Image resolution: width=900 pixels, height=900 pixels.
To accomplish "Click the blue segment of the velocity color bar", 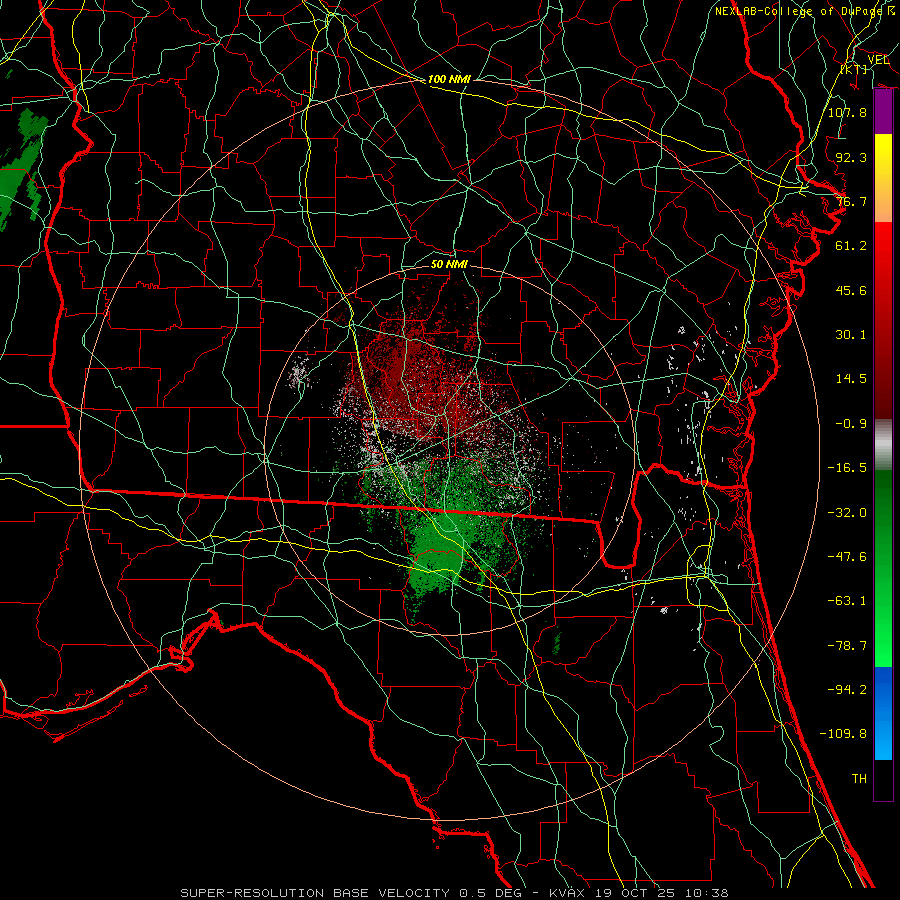I will tap(883, 713).
